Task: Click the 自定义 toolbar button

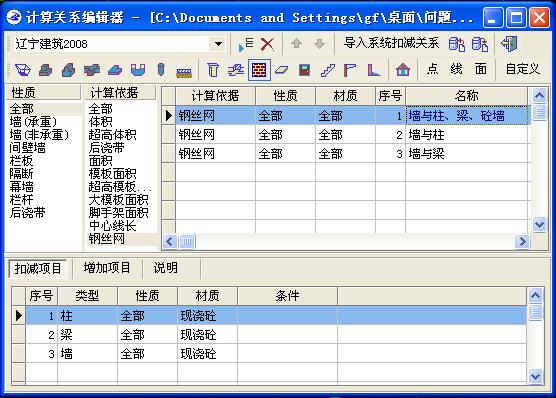Action: tap(522, 69)
